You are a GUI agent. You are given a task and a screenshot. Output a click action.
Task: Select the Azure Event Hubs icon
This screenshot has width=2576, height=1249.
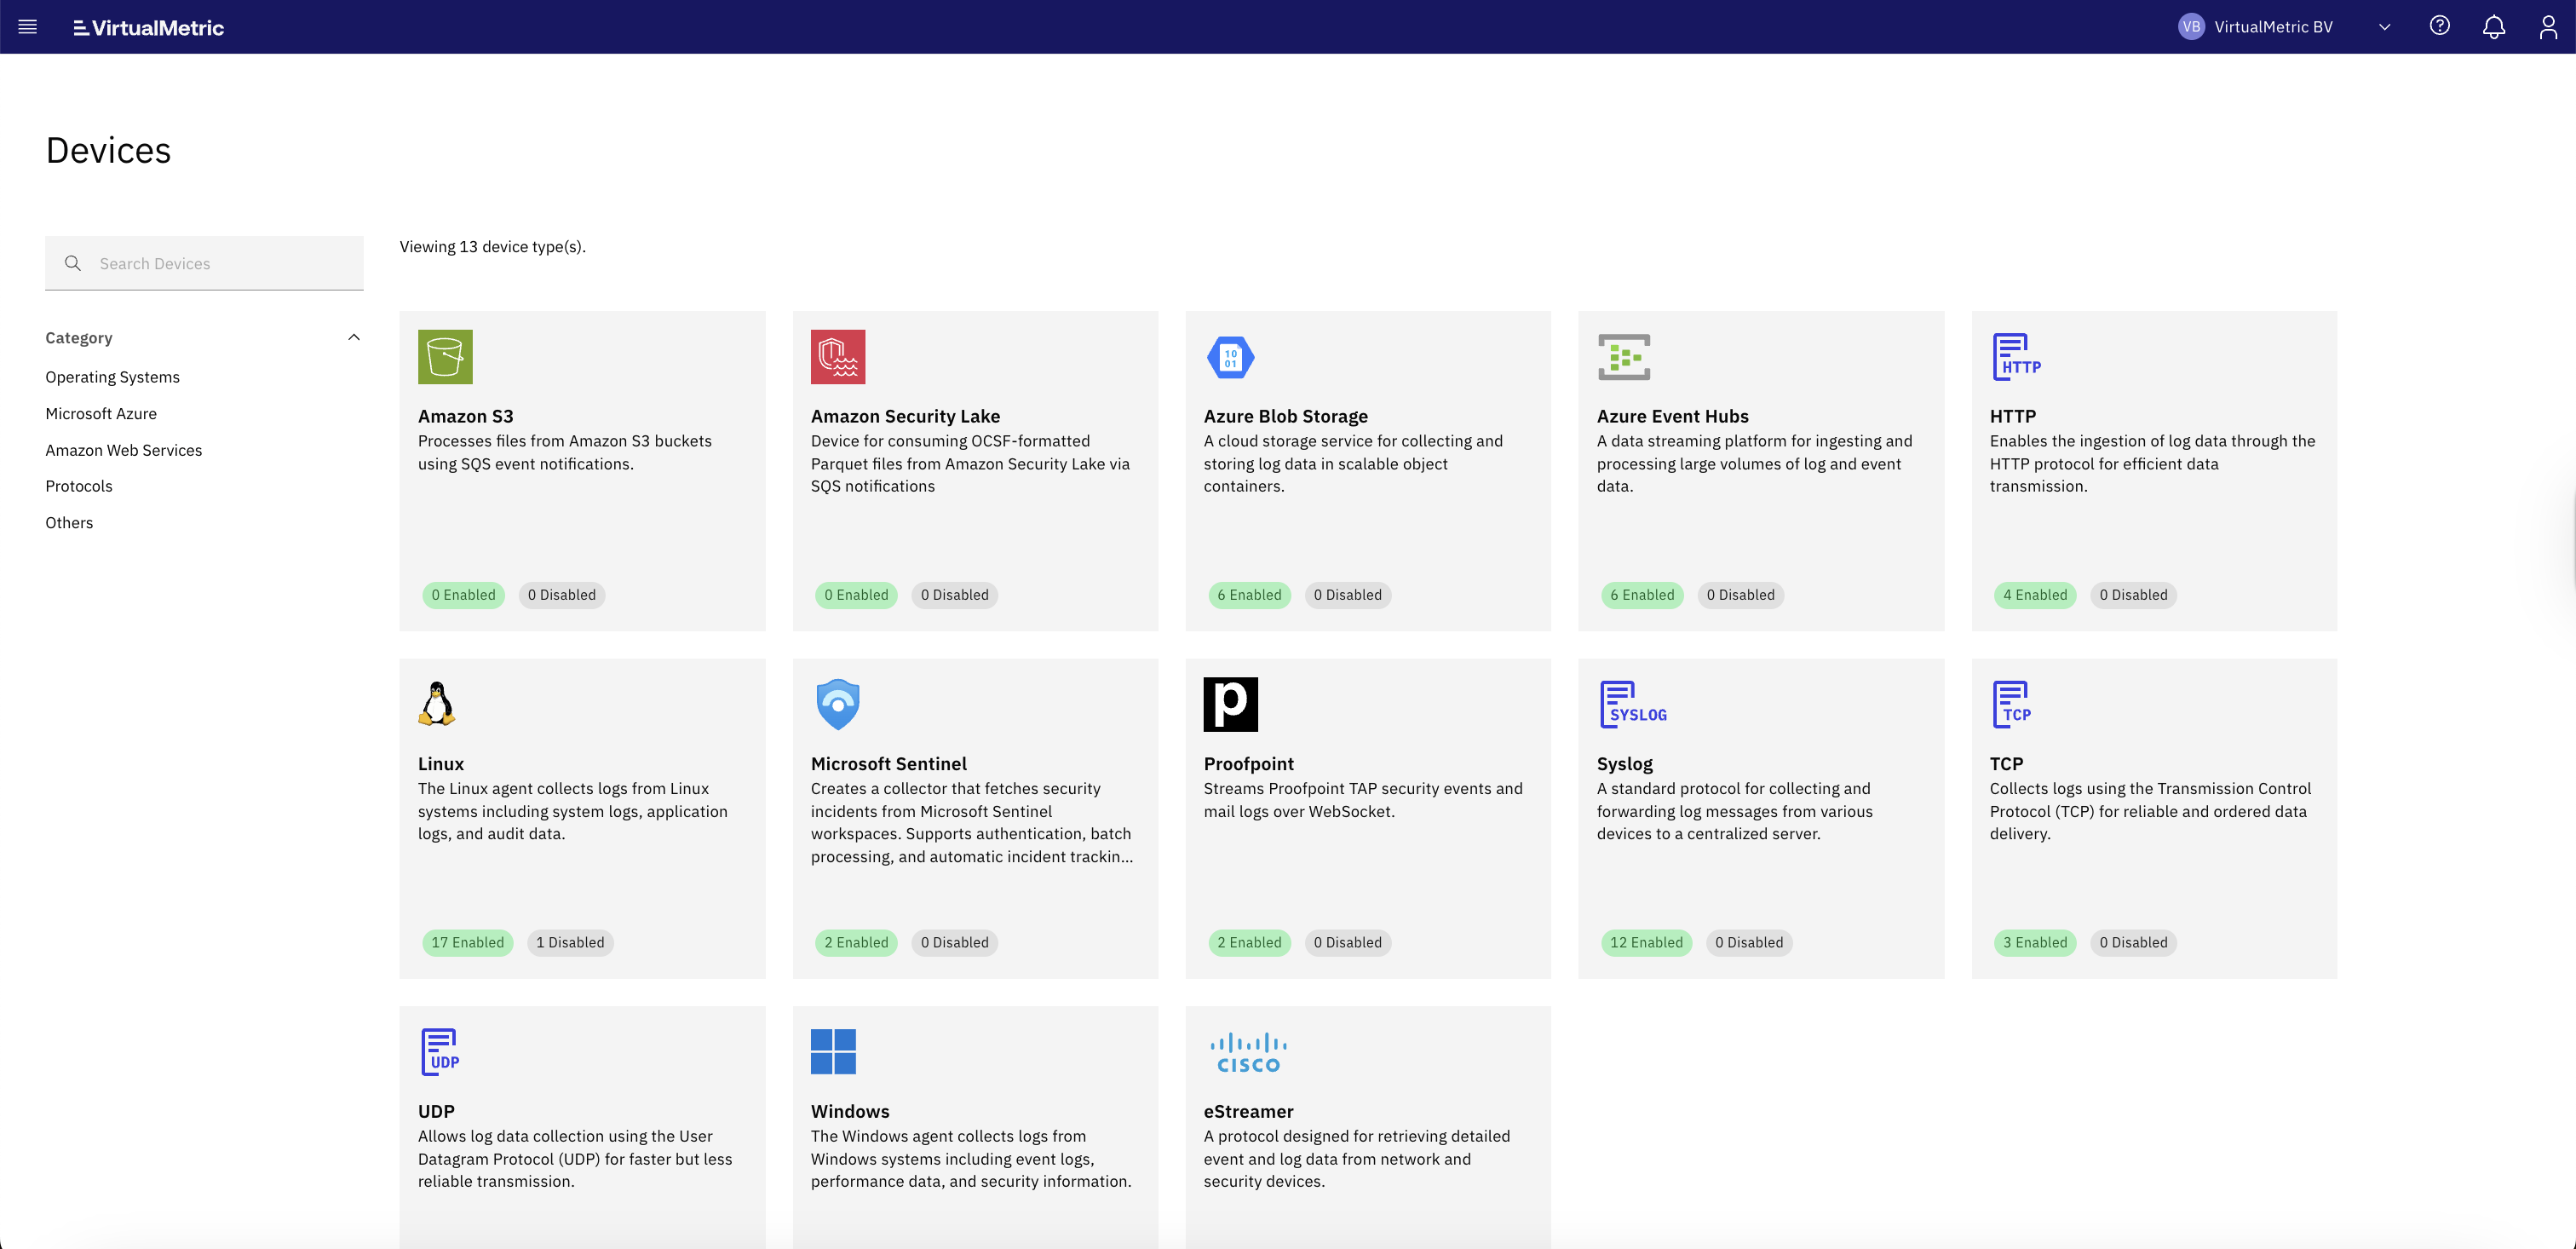[x=1623, y=356]
